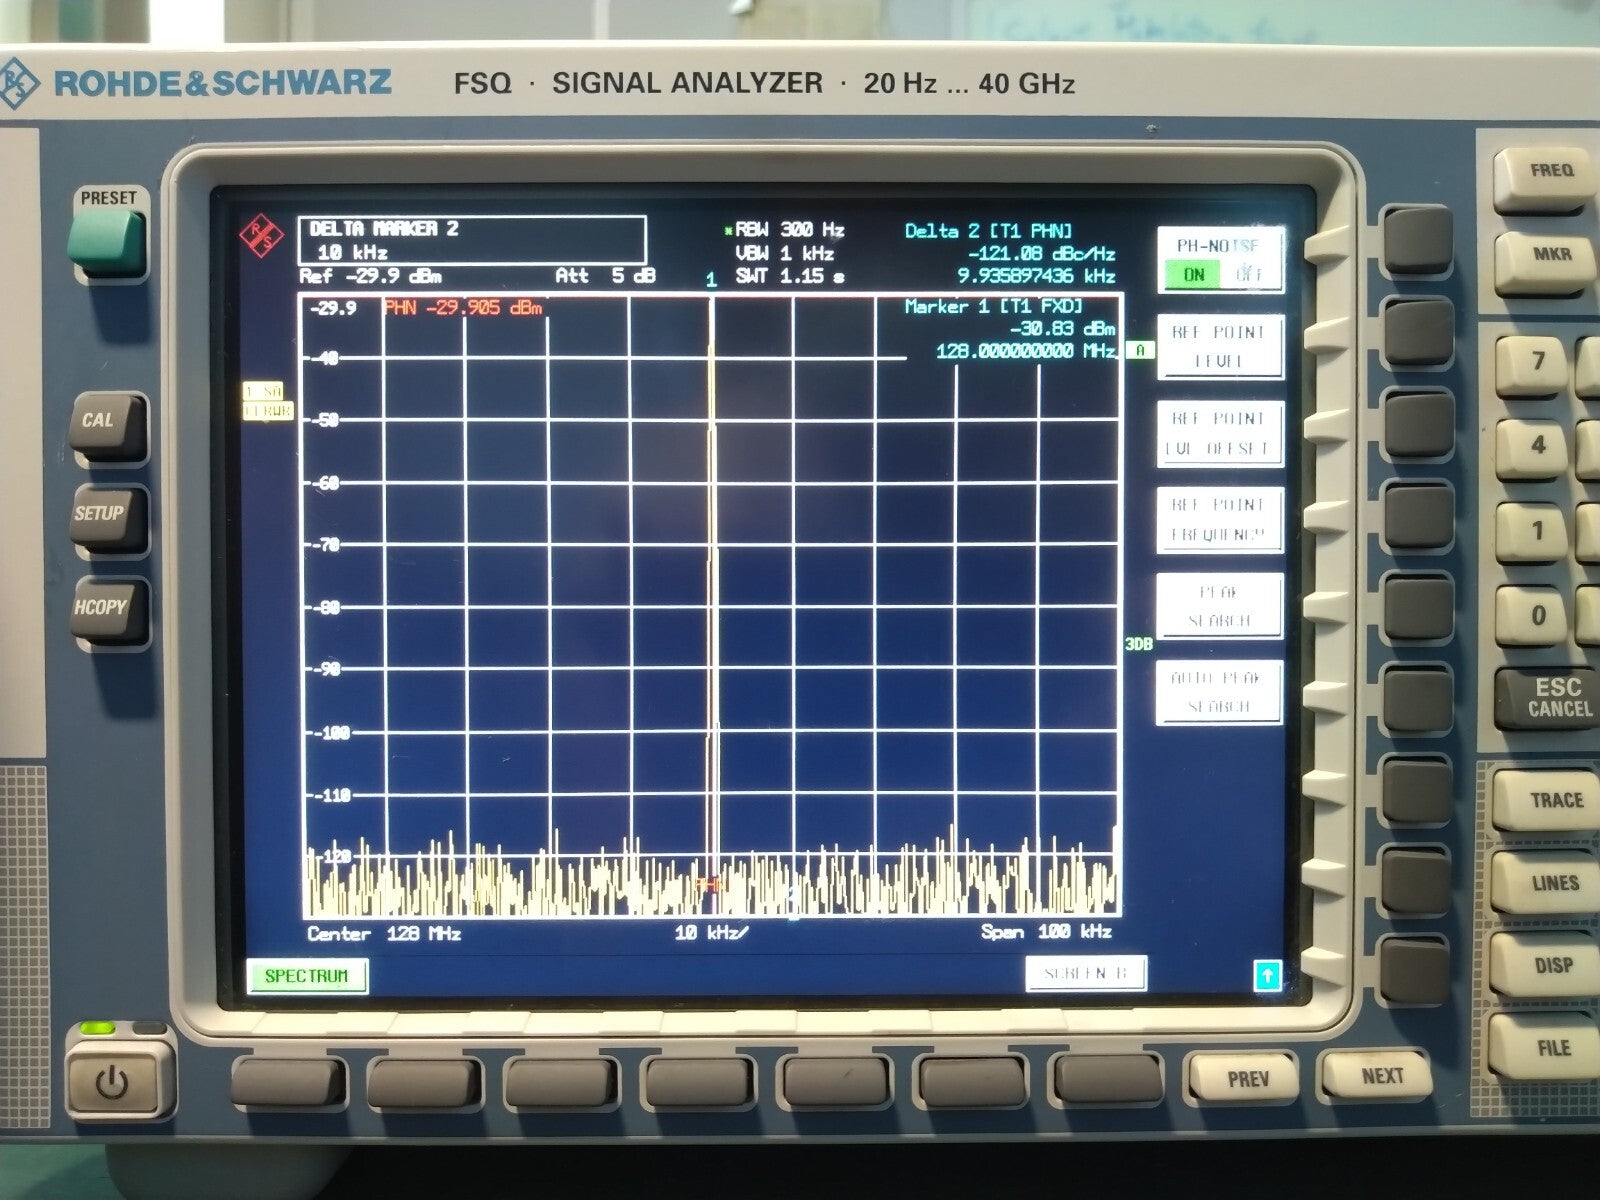The image size is (1600, 1200).
Task: Push the hardware key beside PH-NOISE softkey
Action: tap(1417, 241)
